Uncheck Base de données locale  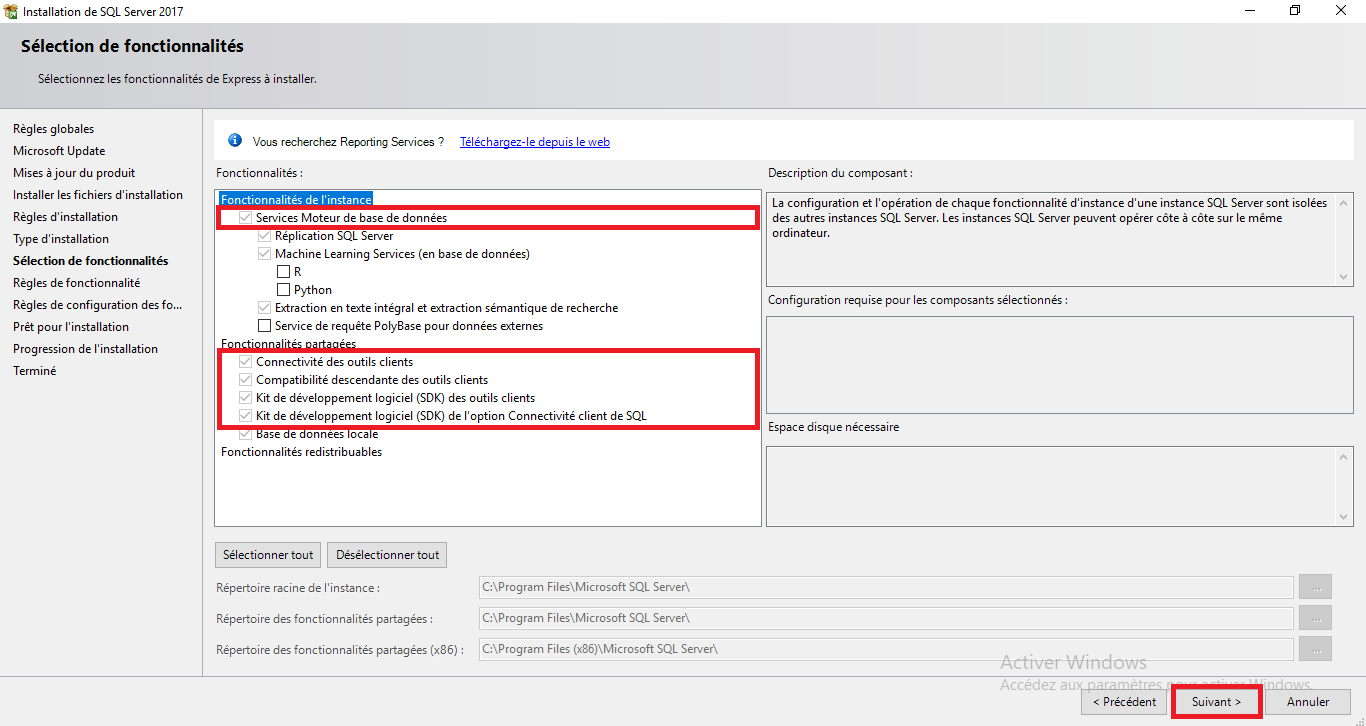246,434
